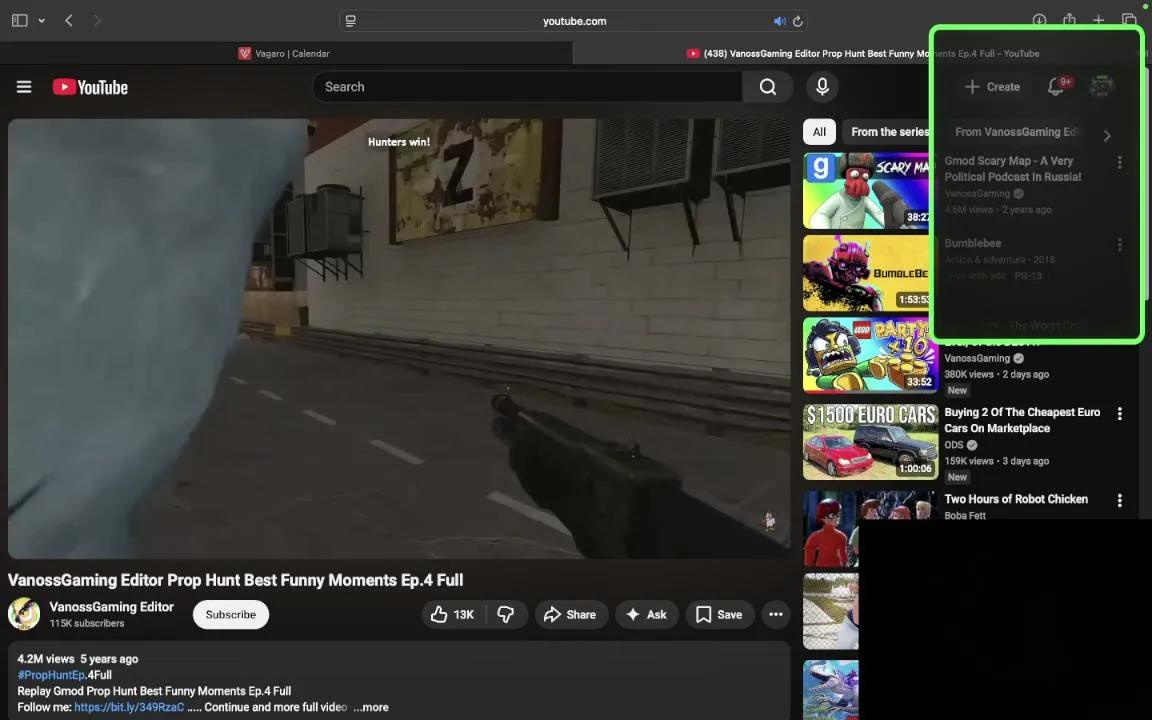Go back in Safari
Screen dimensions: 1152x720
pos(69,21)
